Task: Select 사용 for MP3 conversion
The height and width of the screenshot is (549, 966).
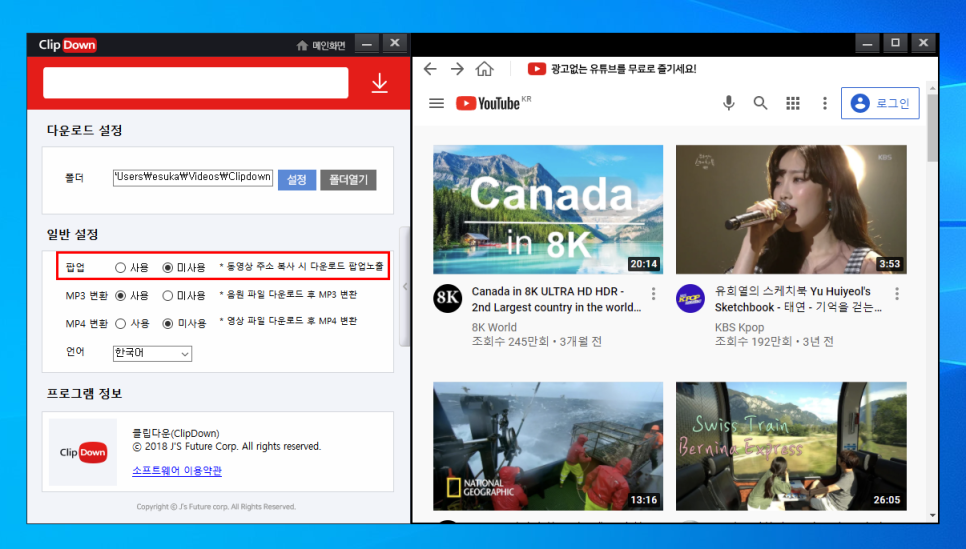Action: coord(121,296)
